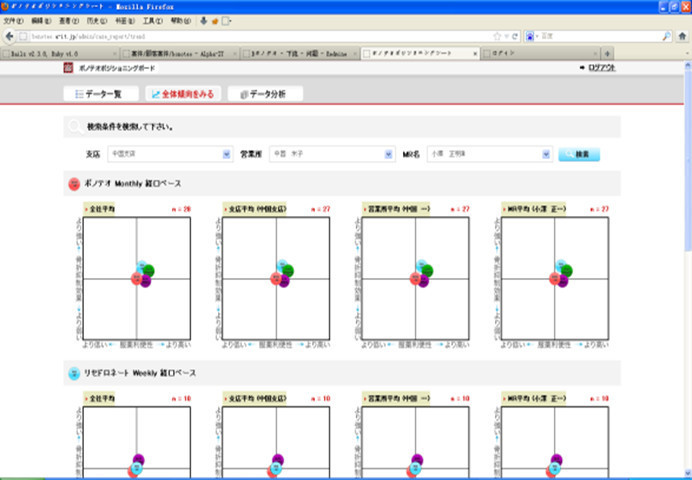Focus the browser search input box
Screen dimensions: 692x480
pyautogui.click(x=600, y=36)
